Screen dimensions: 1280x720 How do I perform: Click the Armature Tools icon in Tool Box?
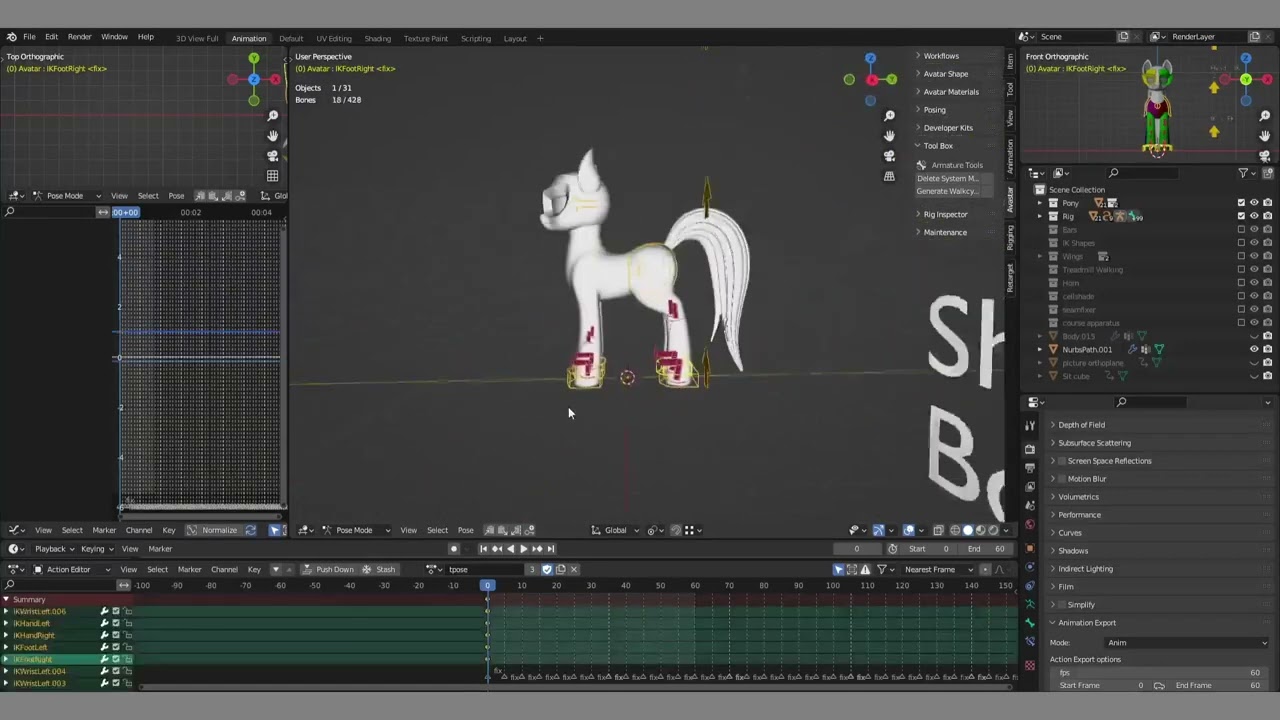(922, 165)
